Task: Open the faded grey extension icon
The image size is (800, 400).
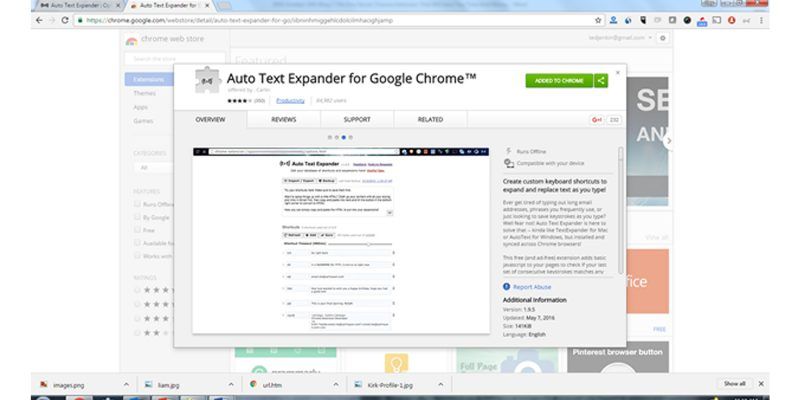Action: [658, 20]
